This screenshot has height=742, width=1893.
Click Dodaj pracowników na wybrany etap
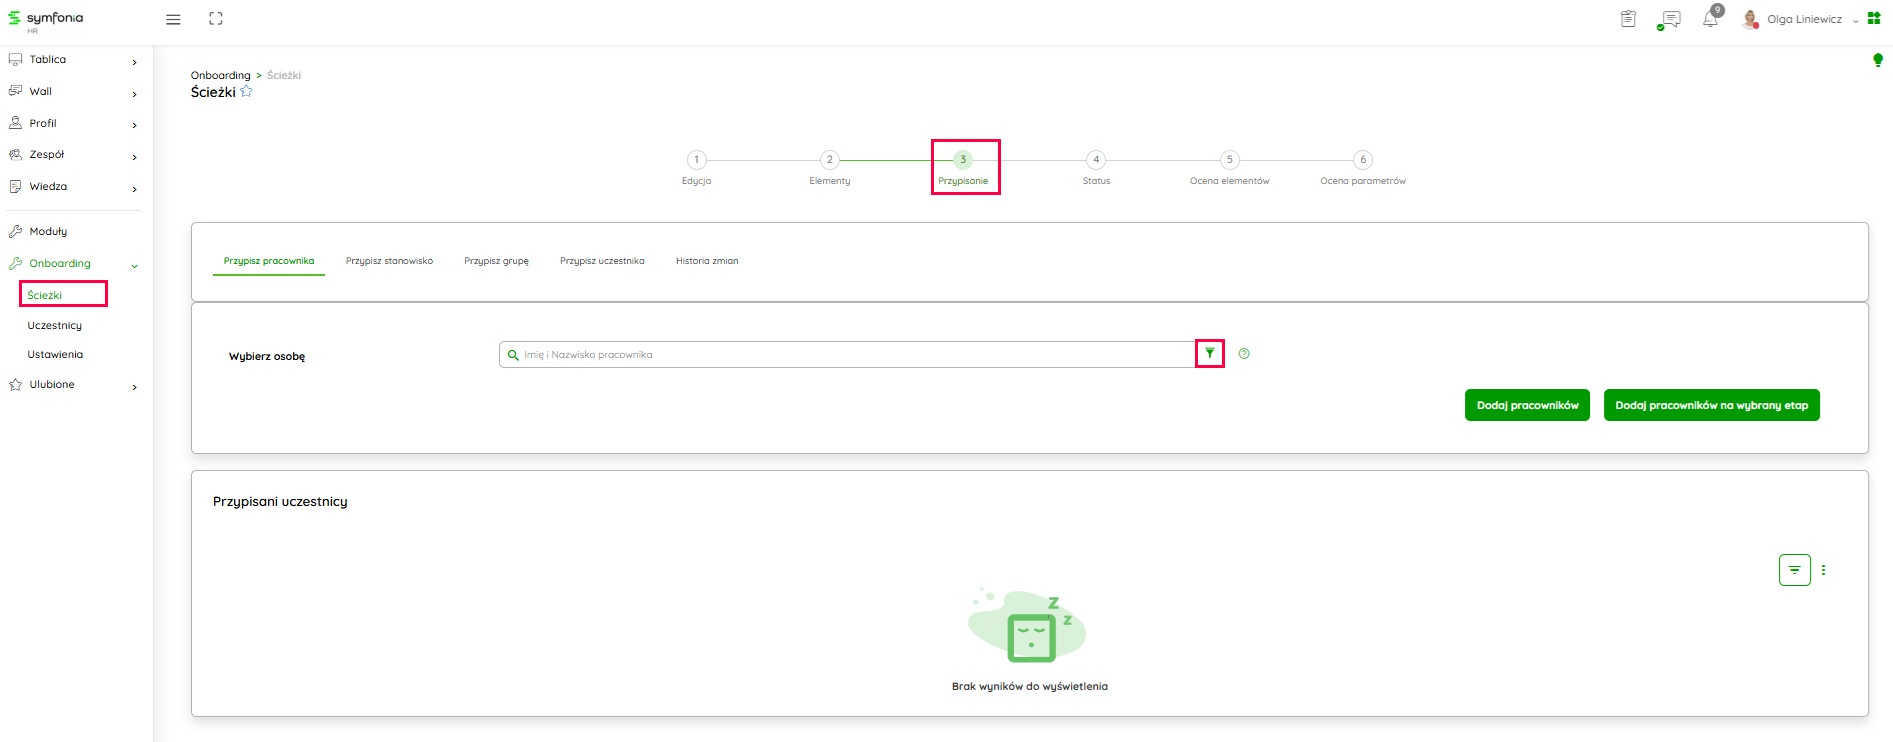tap(1711, 405)
